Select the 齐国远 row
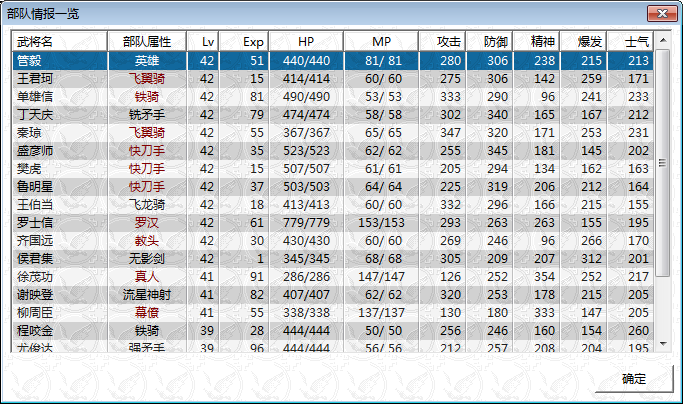 [333, 241]
